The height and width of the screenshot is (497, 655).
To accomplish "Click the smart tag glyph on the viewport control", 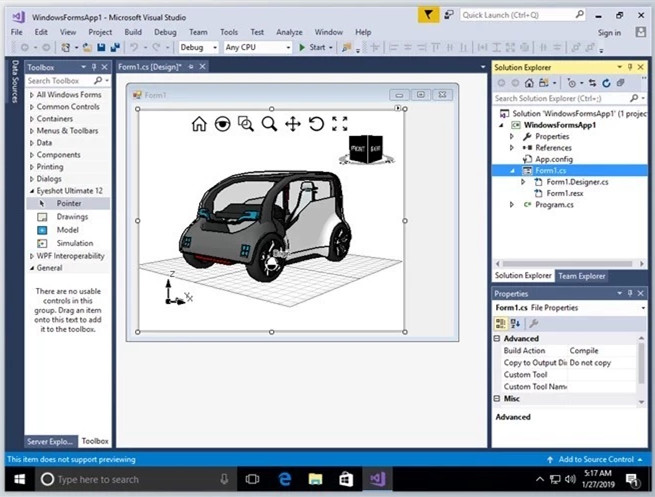I will click(398, 108).
